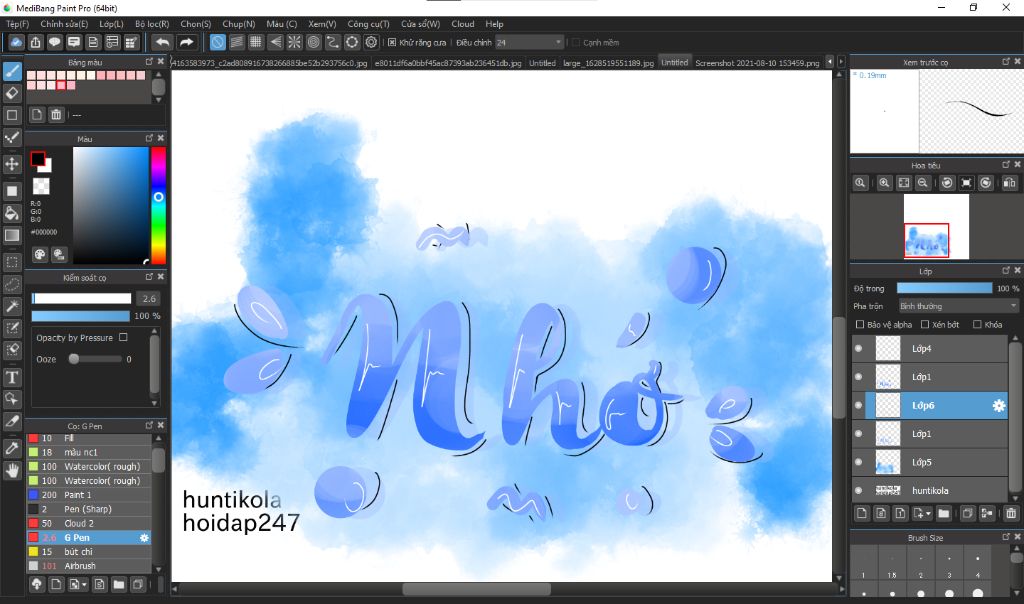The height and width of the screenshot is (604, 1024).
Task: Toggle the Khử răng cưa checkbox
Action: pos(392,42)
